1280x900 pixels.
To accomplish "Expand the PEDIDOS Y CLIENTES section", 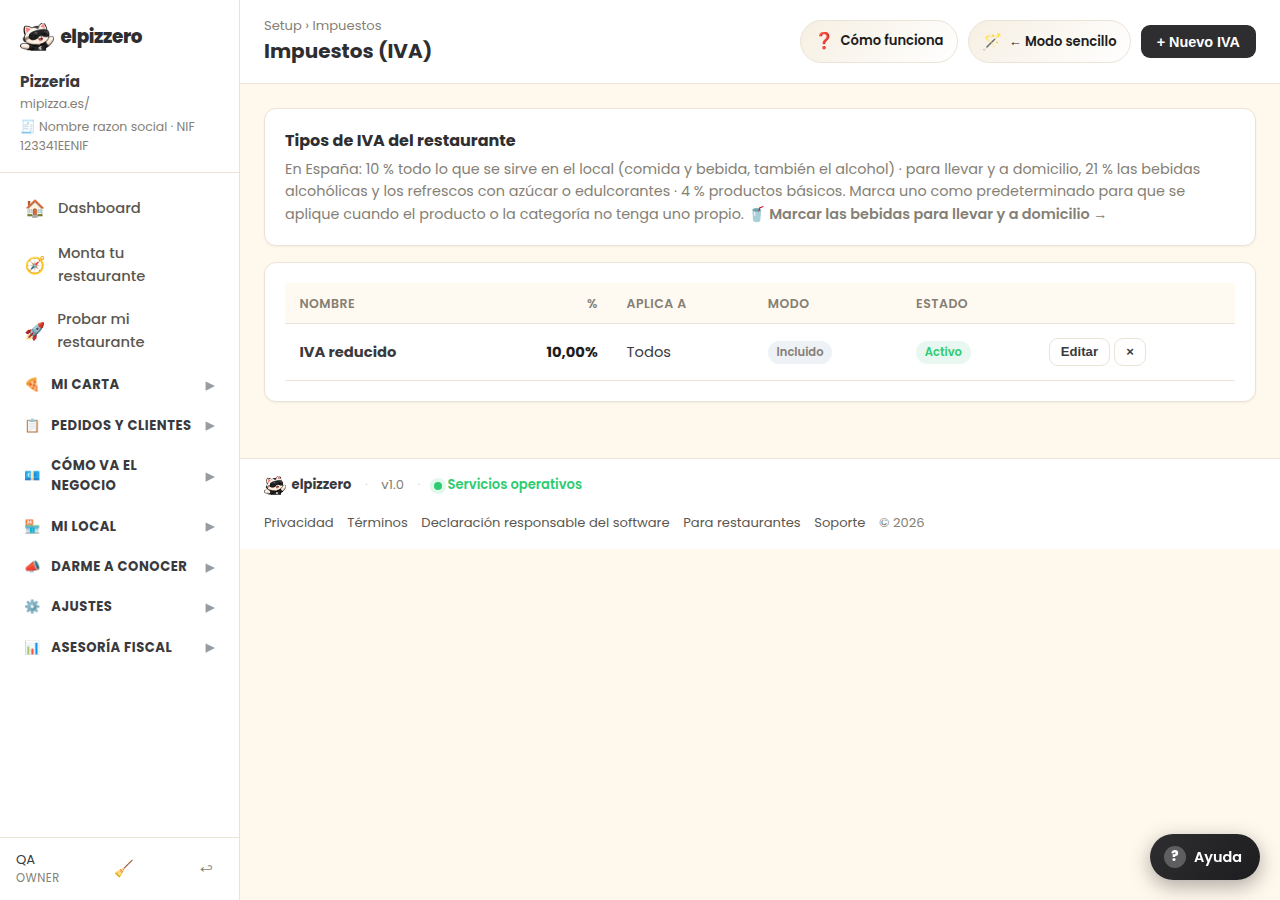I will pyautogui.click(x=120, y=425).
